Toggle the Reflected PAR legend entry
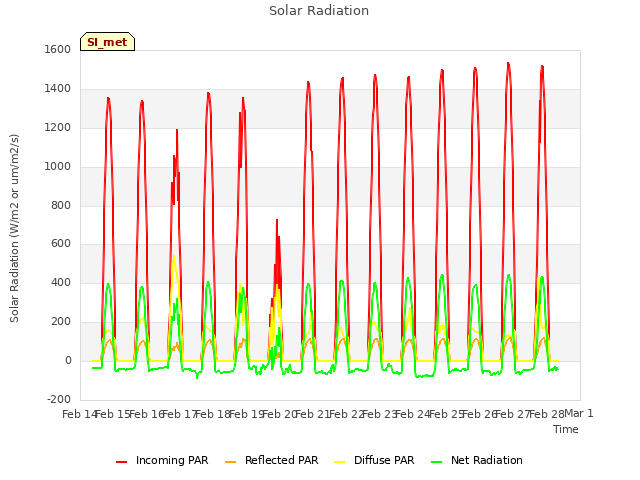The width and height of the screenshot is (640, 480). [x=271, y=460]
